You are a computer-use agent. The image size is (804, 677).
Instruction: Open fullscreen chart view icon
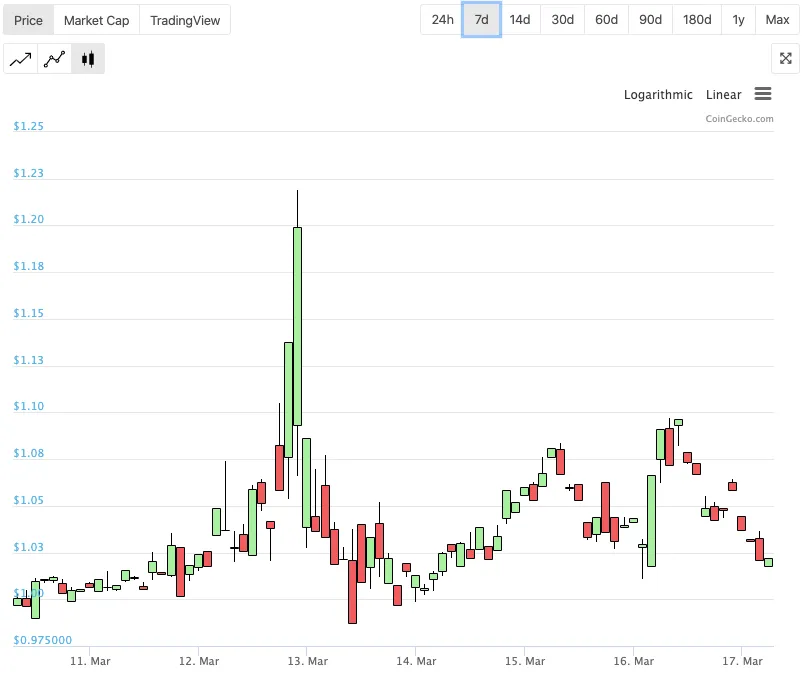tap(786, 58)
